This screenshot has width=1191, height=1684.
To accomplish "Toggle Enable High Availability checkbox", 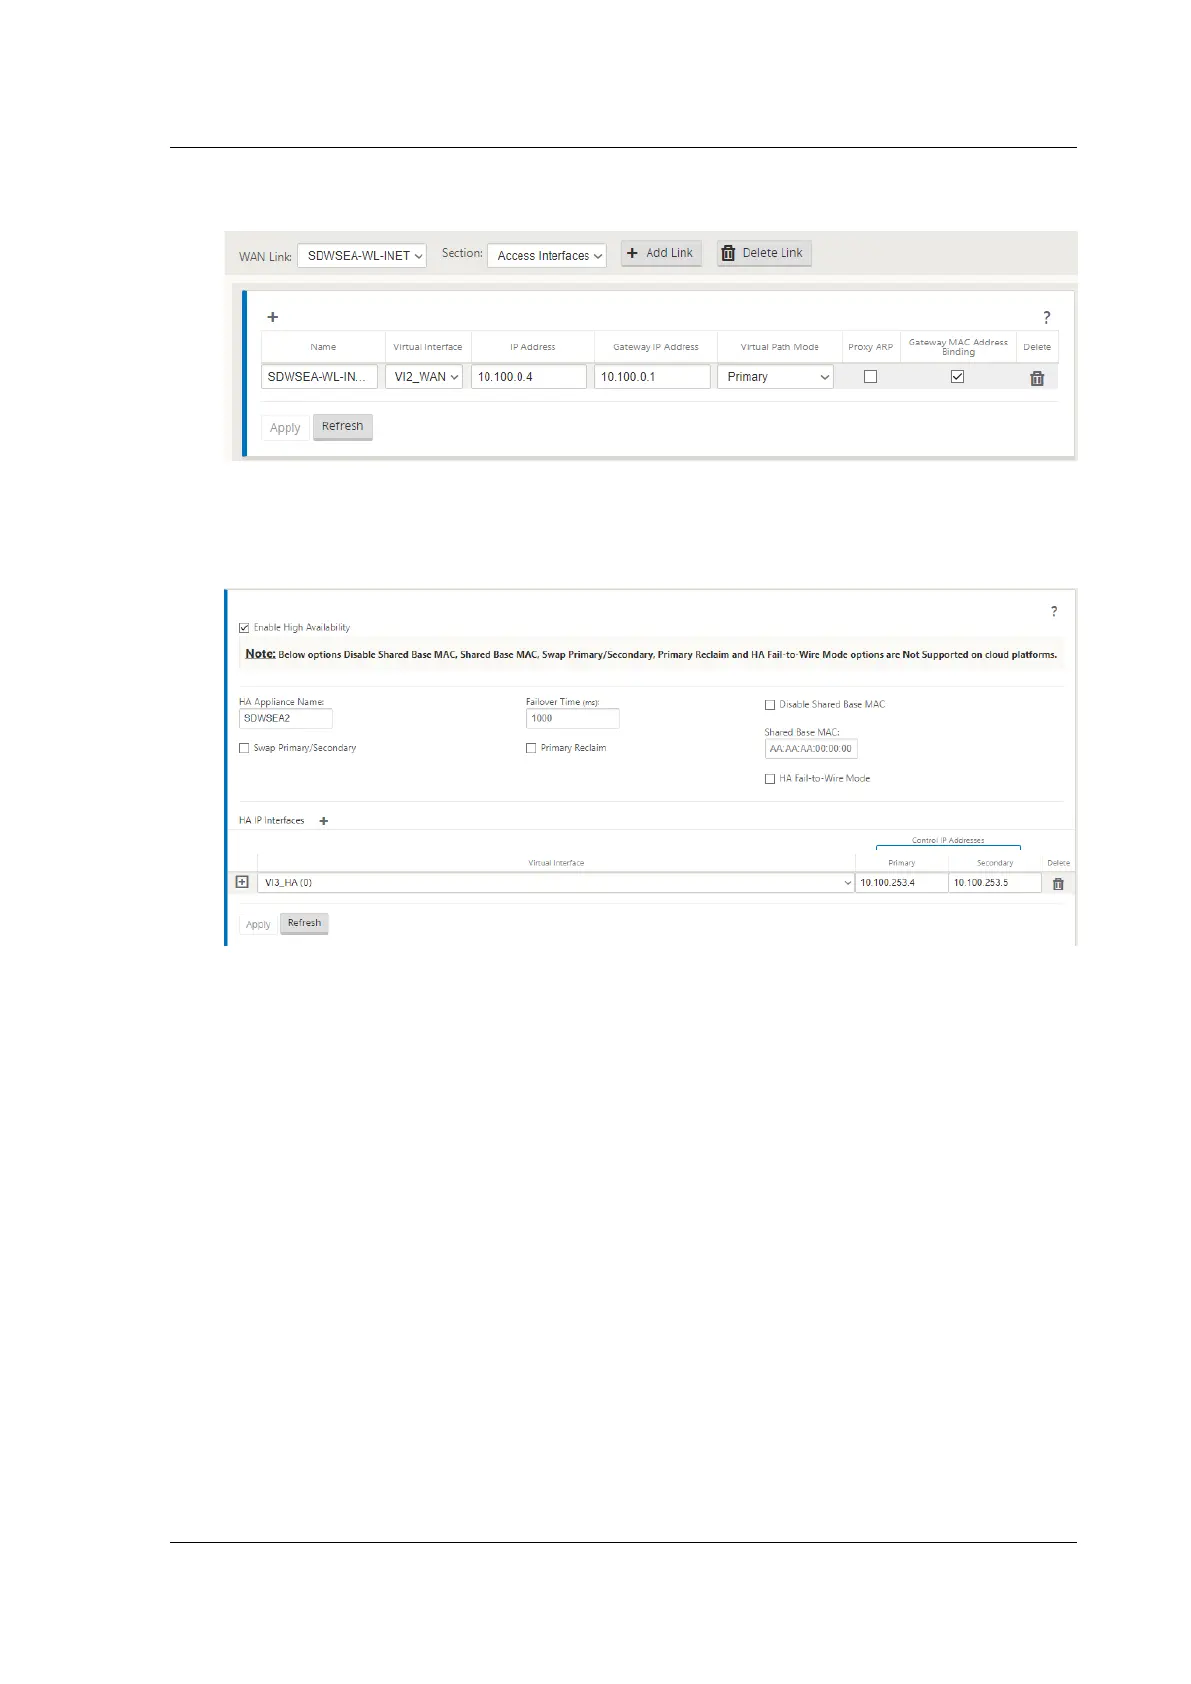I will point(244,628).
